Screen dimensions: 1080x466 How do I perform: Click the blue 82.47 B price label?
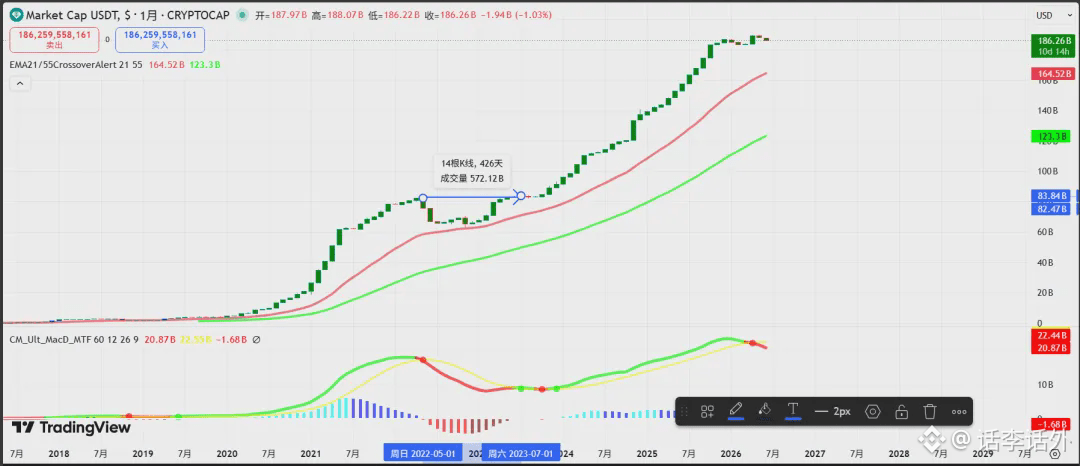click(1052, 209)
